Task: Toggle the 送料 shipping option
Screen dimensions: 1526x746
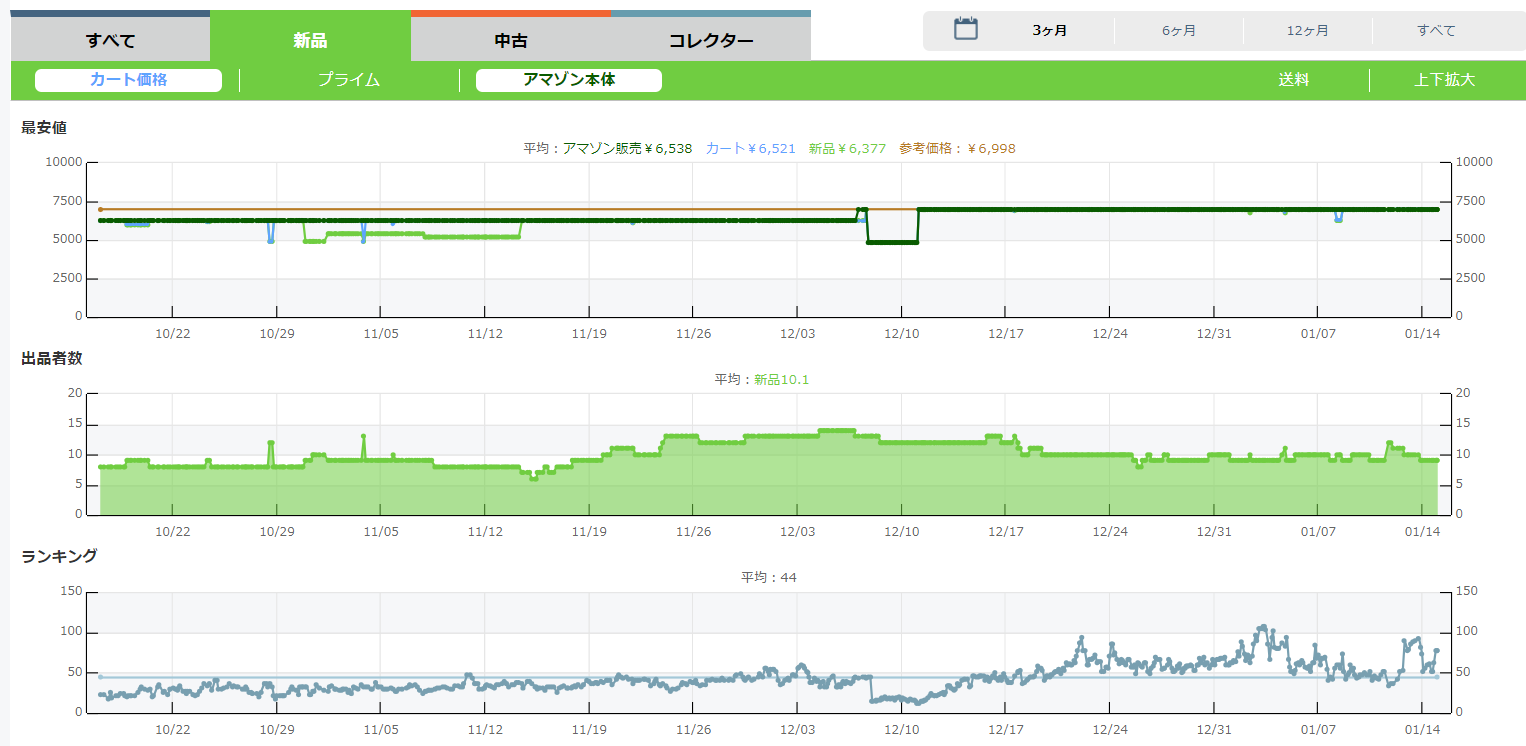Action: pos(1293,80)
